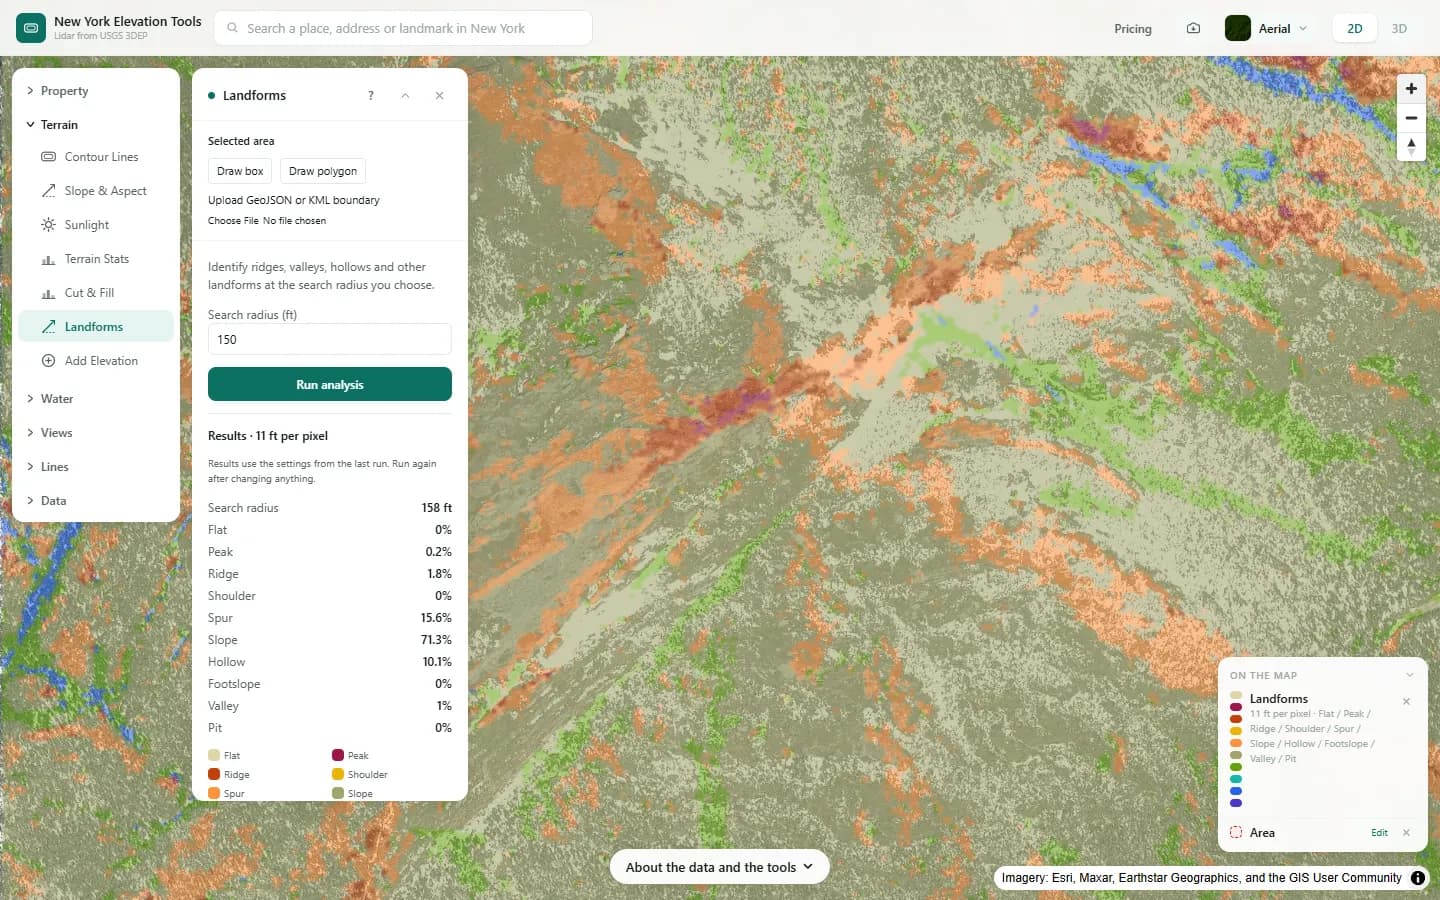Switch the map to 2D view

1355,28
